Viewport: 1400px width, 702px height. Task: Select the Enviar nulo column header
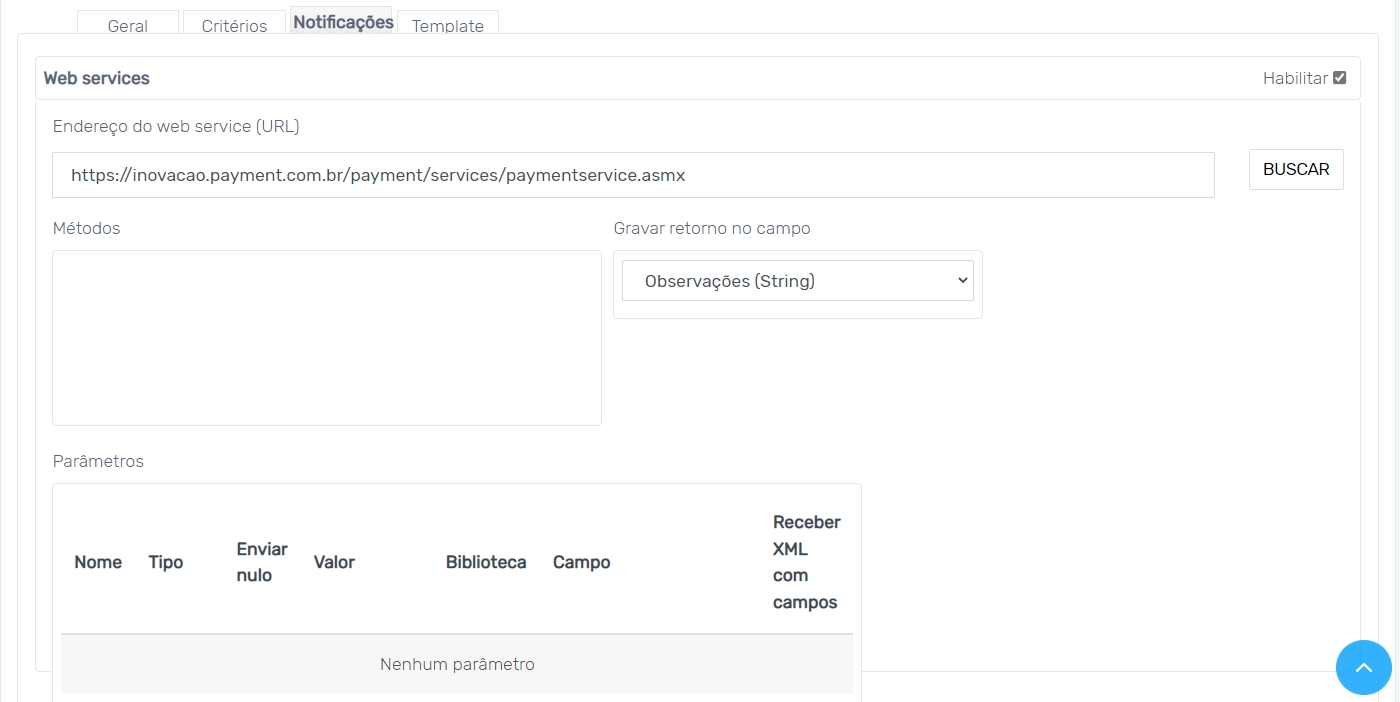tap(262, 562)
